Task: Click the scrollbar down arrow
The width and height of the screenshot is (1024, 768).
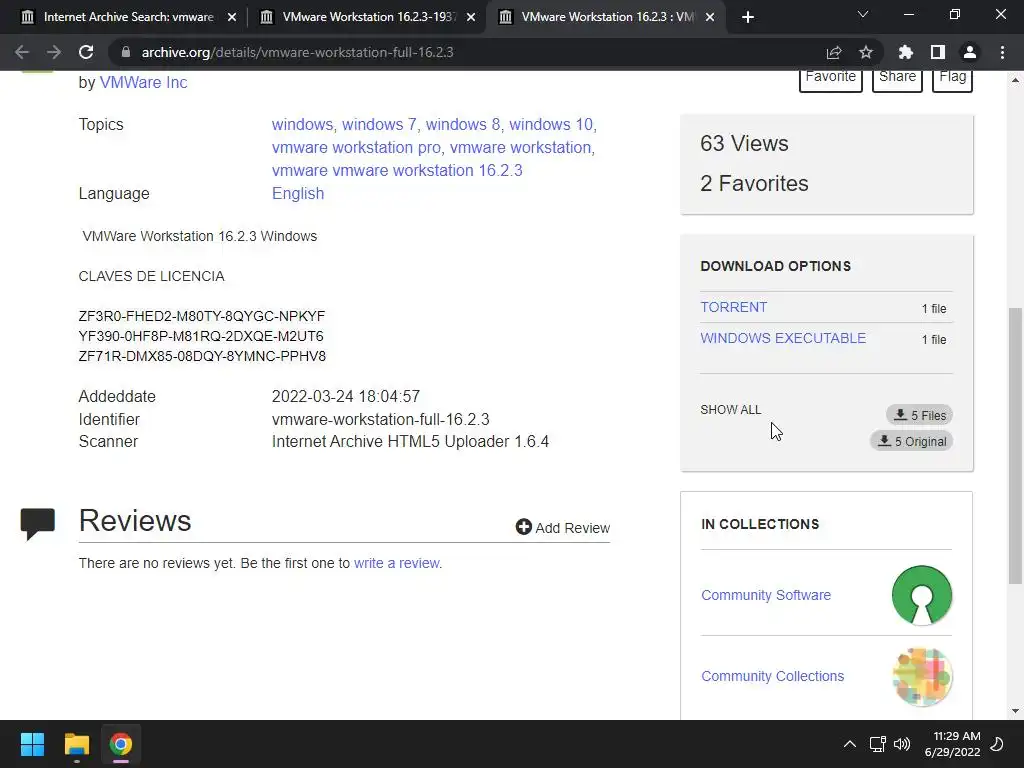Action: click(1015, 711)
